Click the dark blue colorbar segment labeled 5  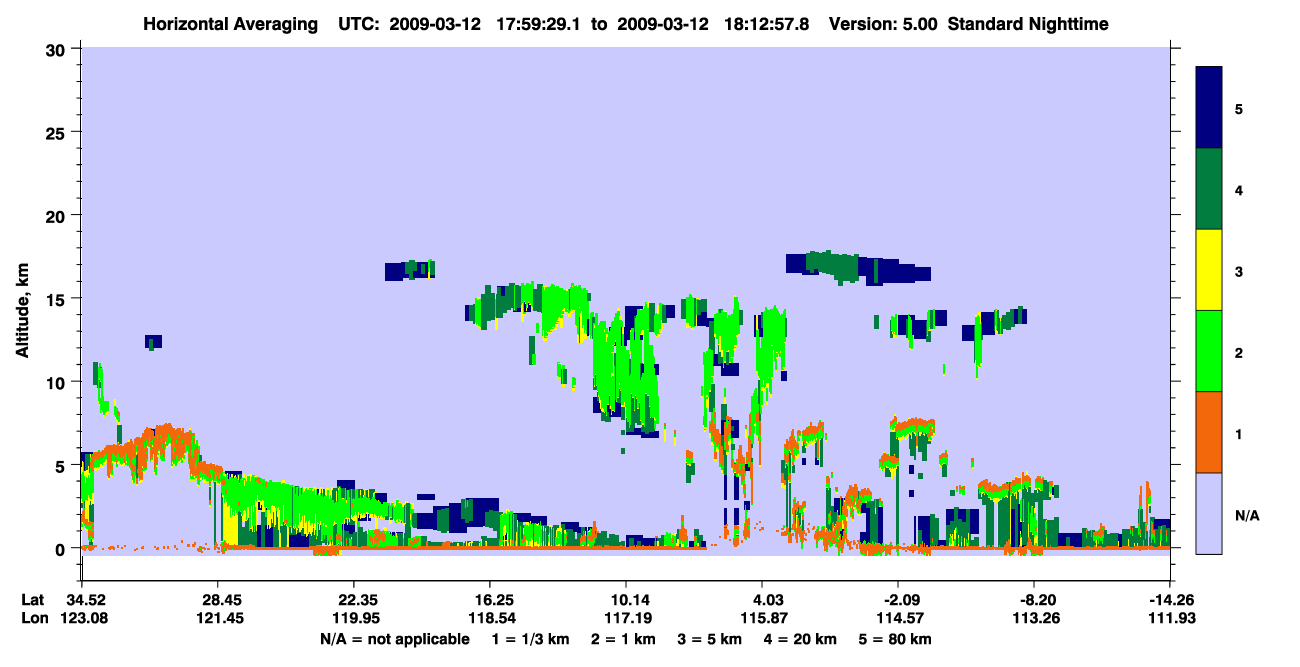(1209, 108)
